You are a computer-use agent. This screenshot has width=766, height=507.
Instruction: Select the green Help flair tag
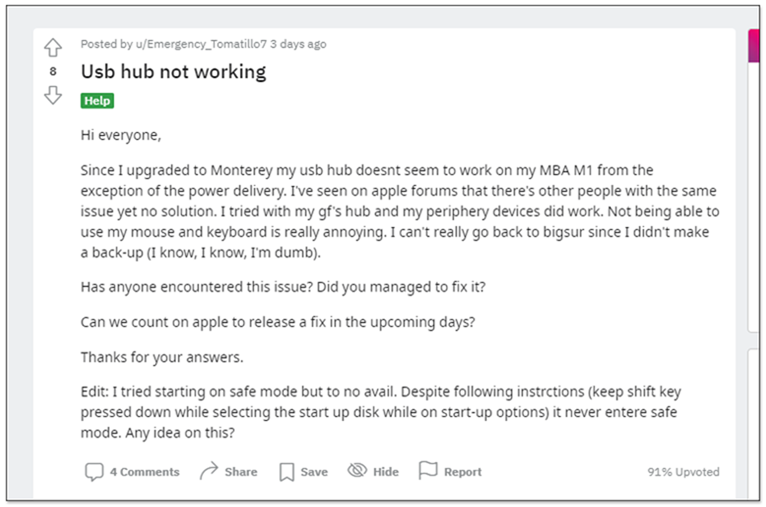tap(97, 101)
